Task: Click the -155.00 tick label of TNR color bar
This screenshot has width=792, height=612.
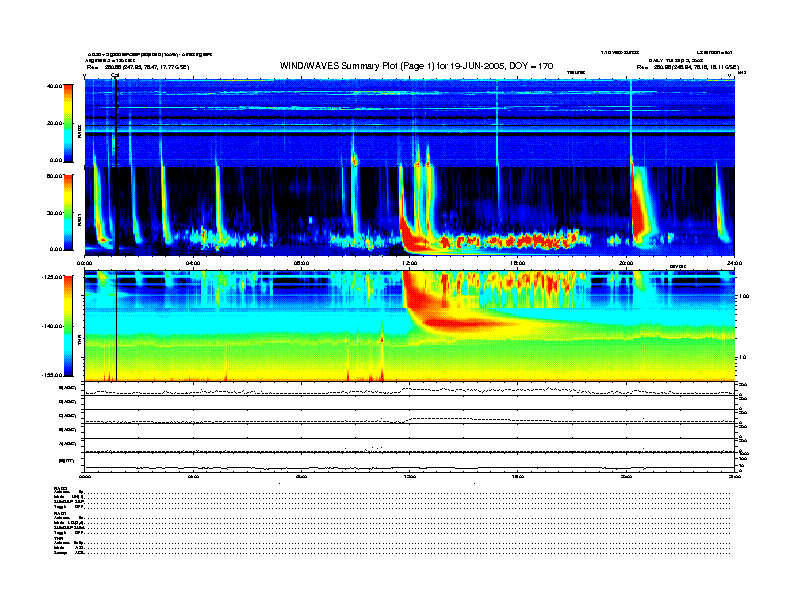Action: (52, 375)
